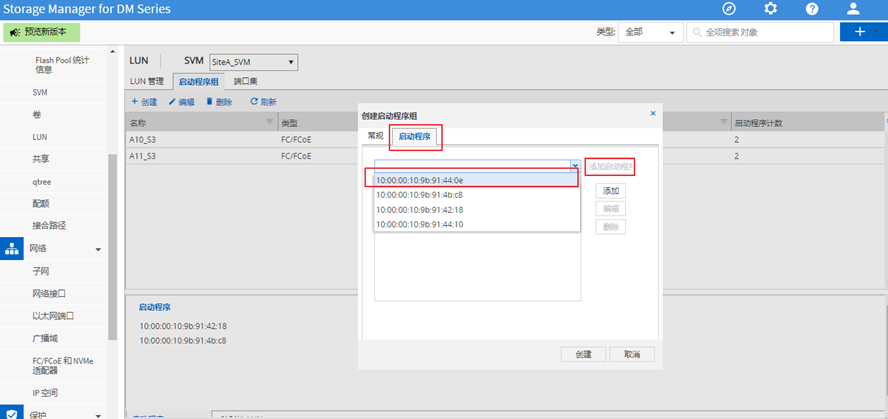Collapse the 网络 sidebar section arrow

click(x=98, y=249)
